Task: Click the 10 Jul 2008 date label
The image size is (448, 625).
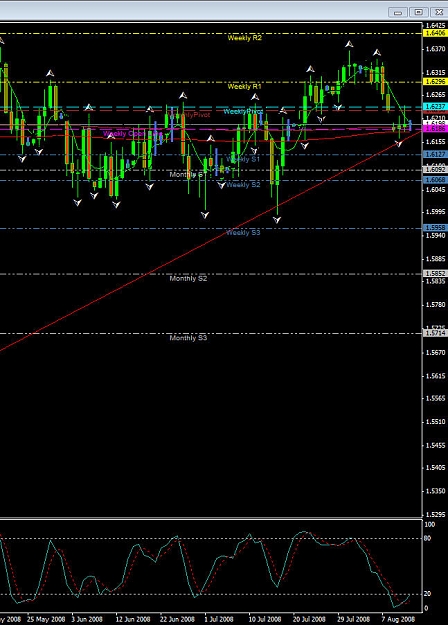Action: point(265,619)
